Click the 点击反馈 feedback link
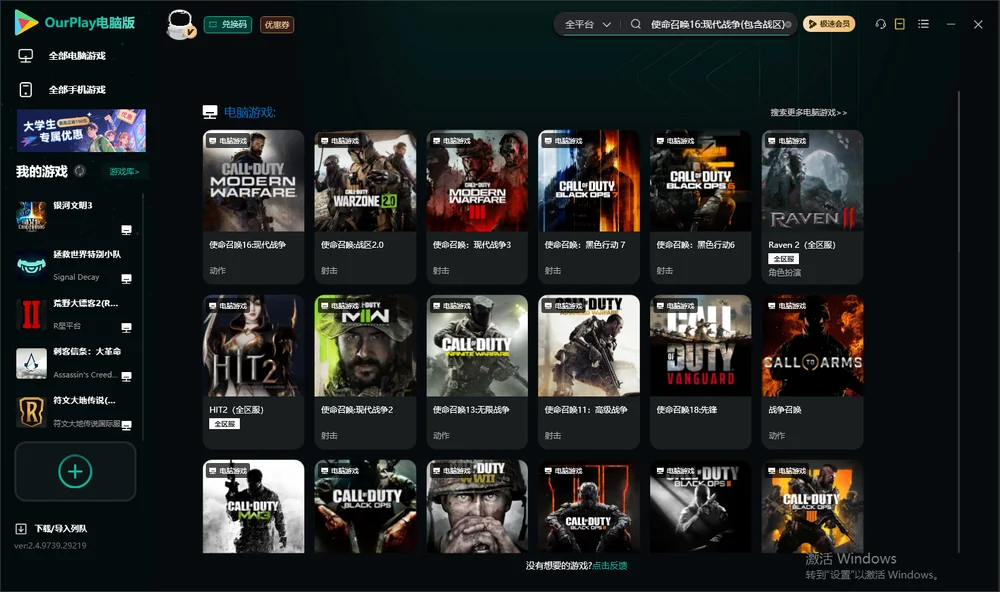The image size is (1000, 592). [610, 565]
